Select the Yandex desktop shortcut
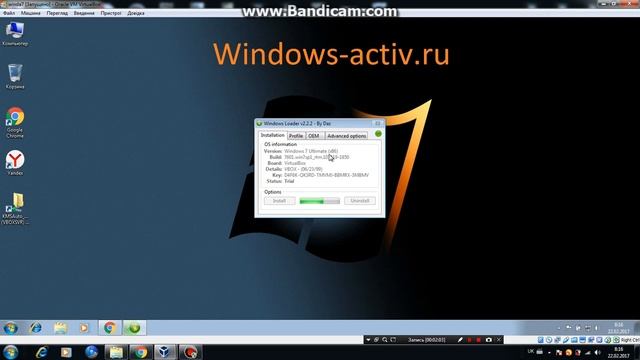The height and width of the screenshot is (360, 640). point(15,163)
